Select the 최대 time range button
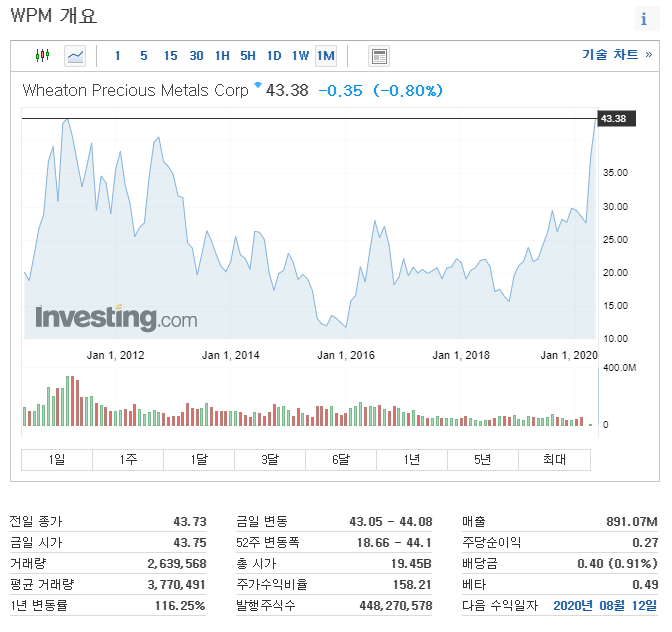This screenshot has width=672, height=632. (x=555, y=460)
